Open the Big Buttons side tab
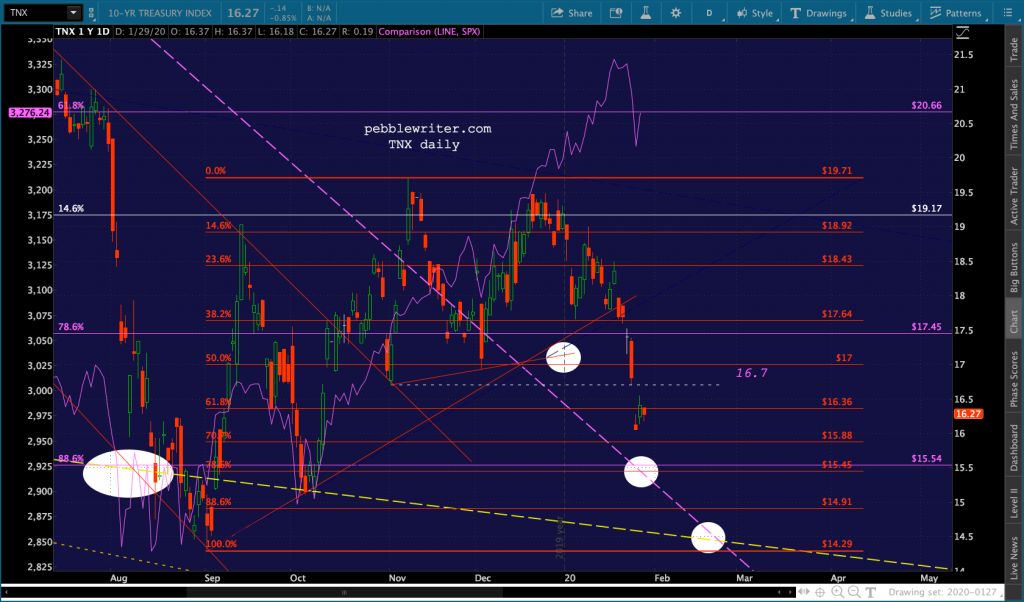Image resolution: width=1024 pixels, height=602 pixels. coord(1014,268)
